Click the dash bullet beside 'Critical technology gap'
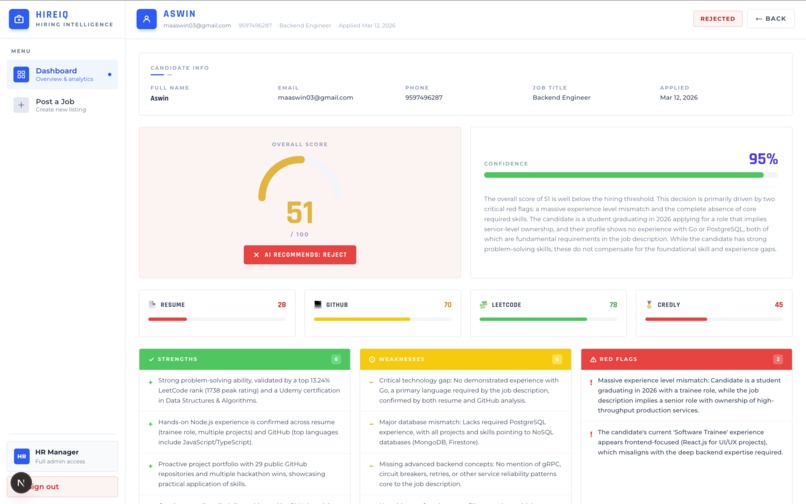 coord(371,382)
